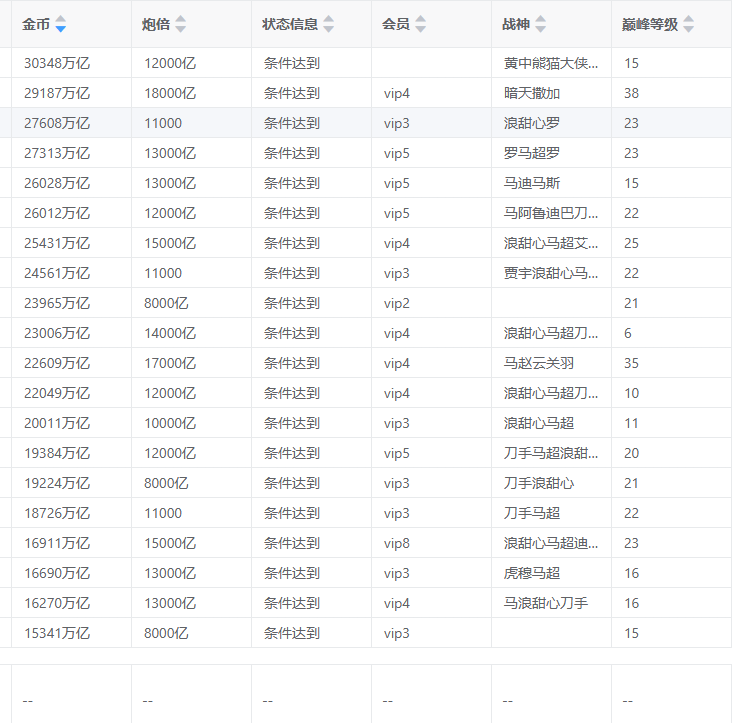Click the sort arrows beside 炮倍 header

pos(180,24)
